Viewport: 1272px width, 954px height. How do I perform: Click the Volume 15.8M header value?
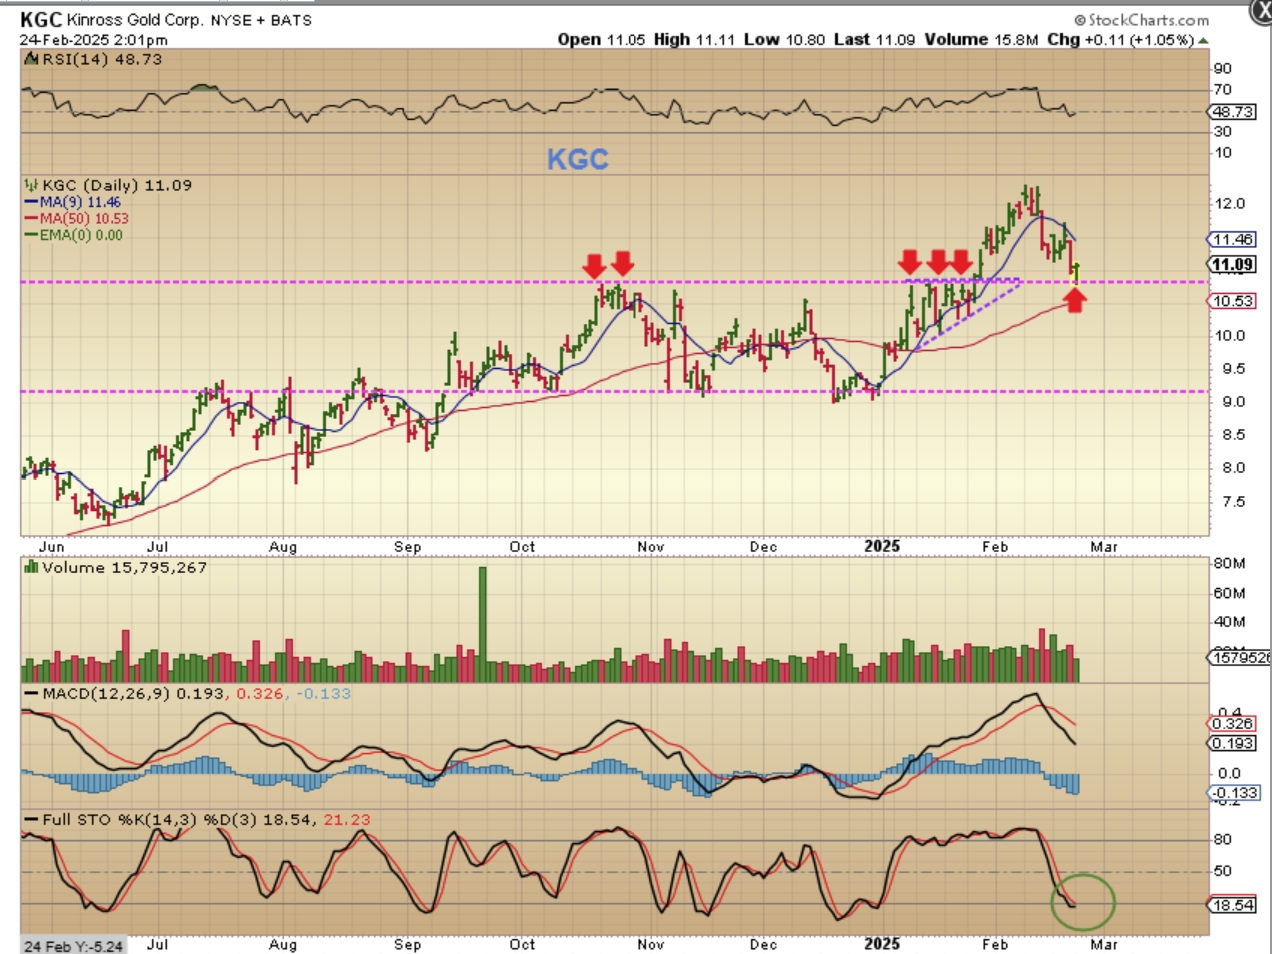point(981,39)
